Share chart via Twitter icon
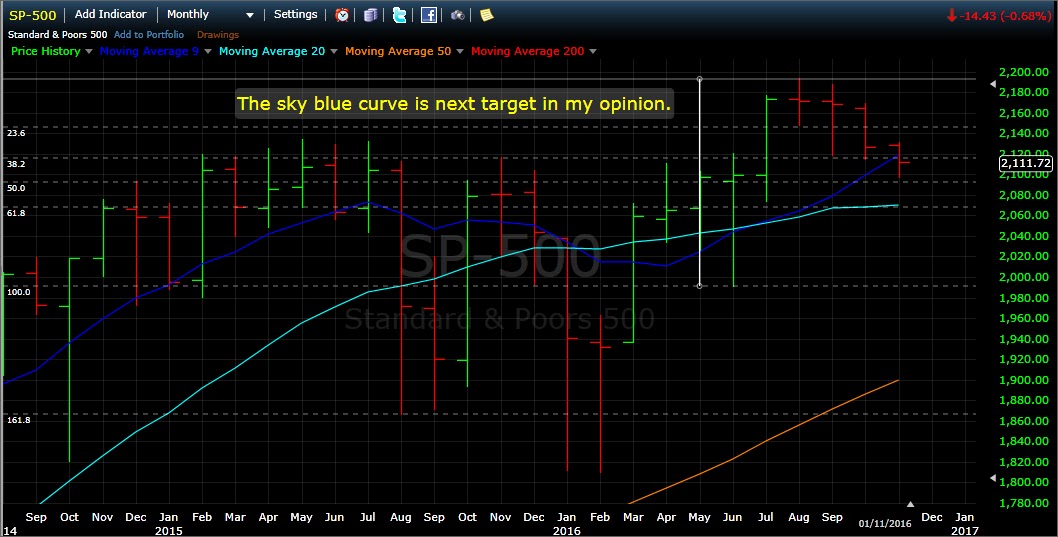The width and height of the screenshot is (1058, 537). (399, 15)
